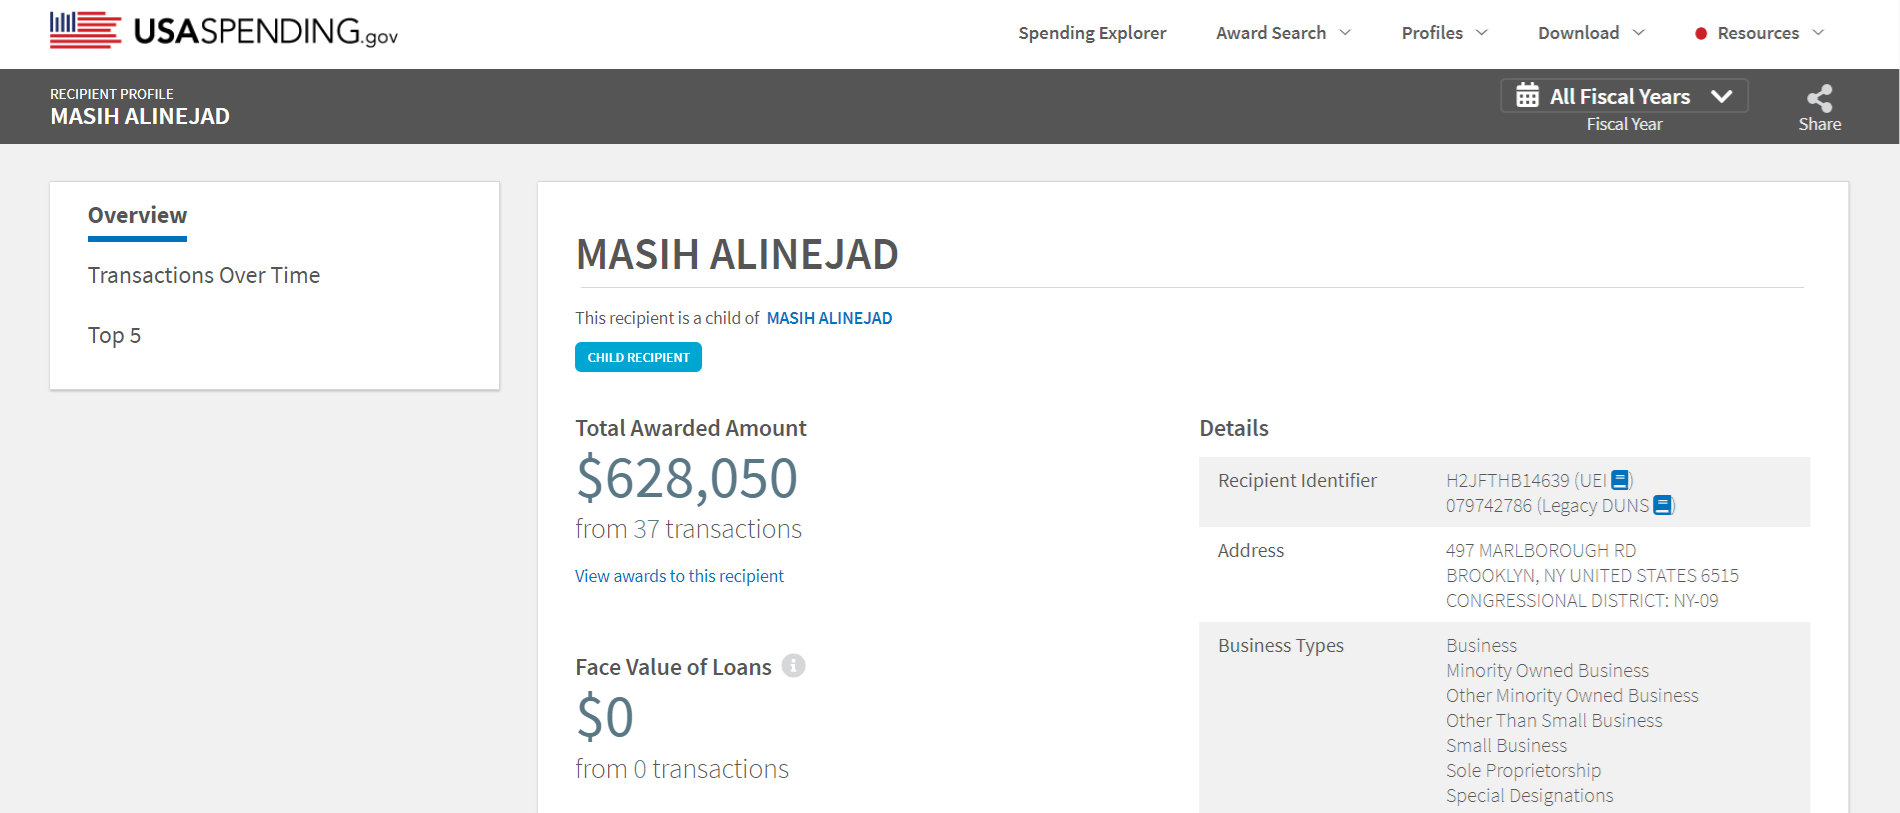Screen dimensions: 1900x813
Task: Open the Award Search dropdown menu
Action: click(1283, 33)
